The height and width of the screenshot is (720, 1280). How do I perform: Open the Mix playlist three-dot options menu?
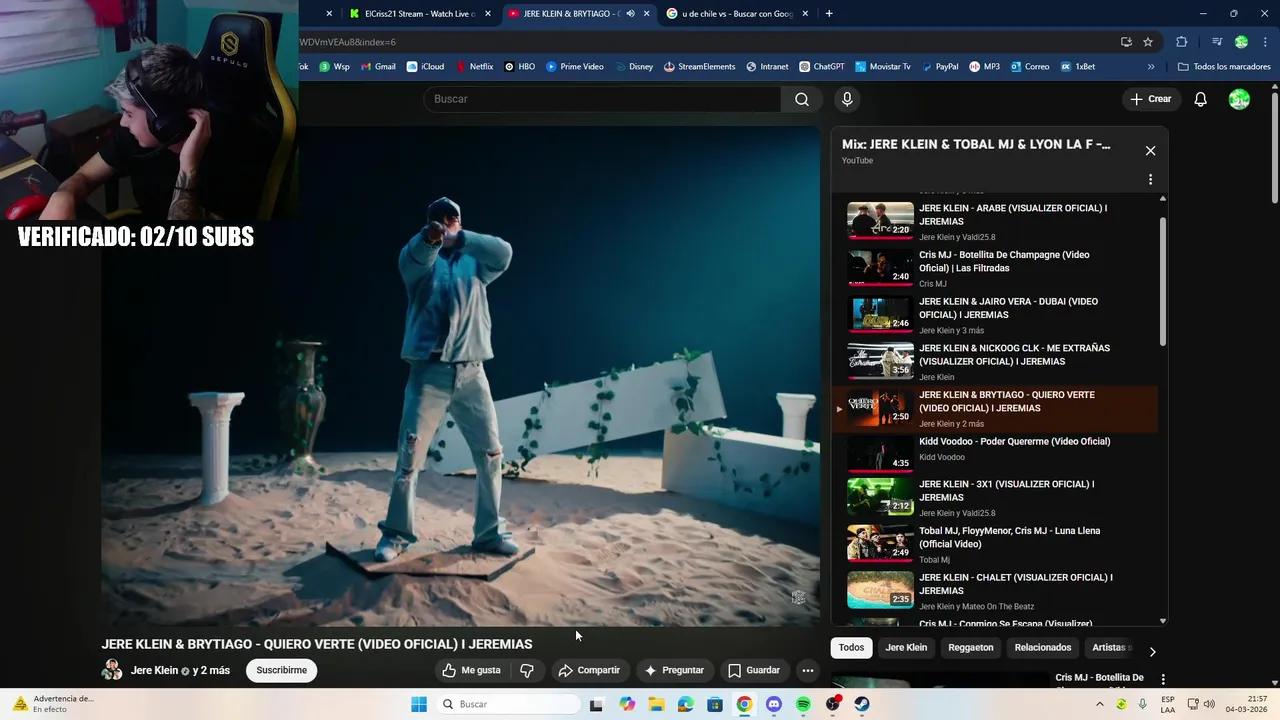pos(1150,180)
